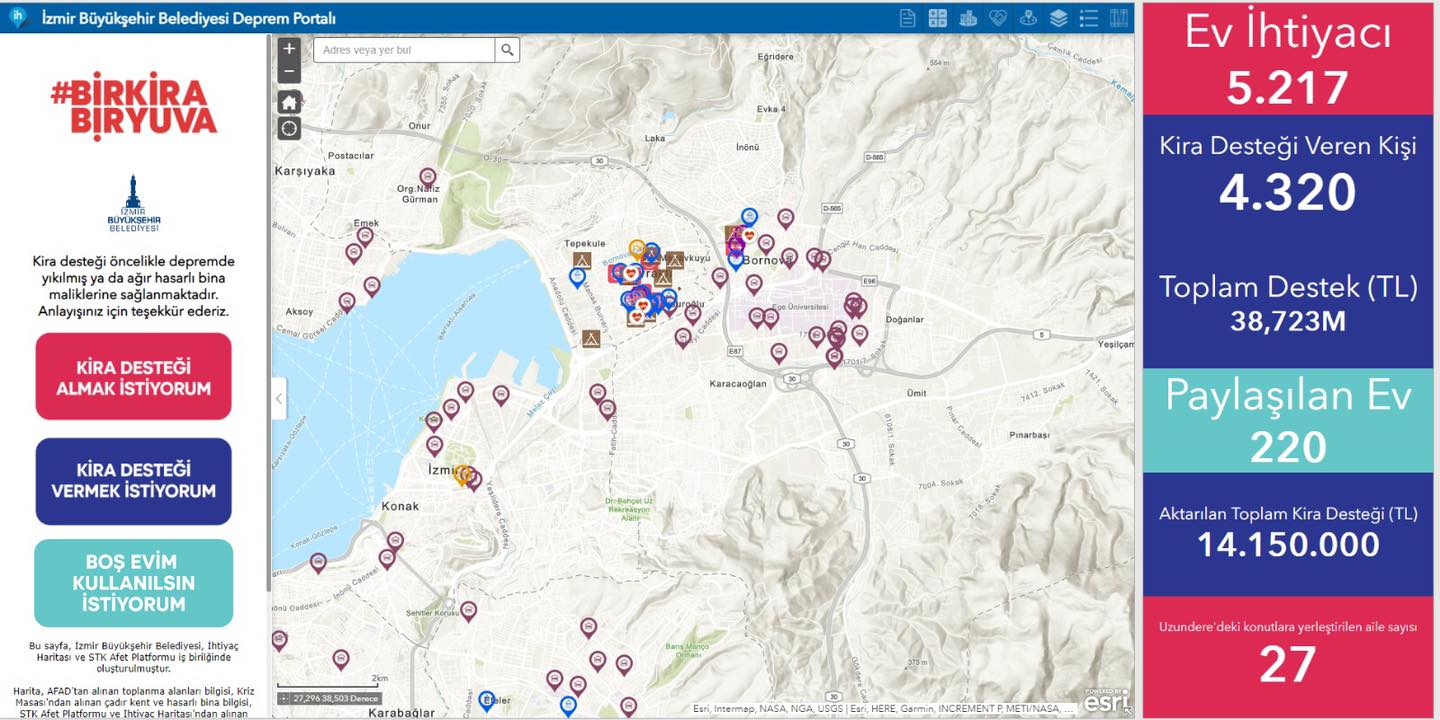Collapse the left side panel arrow
The height and width of the screenshot is (720, 1440).
pyautogui.click(x=279, y=399)
